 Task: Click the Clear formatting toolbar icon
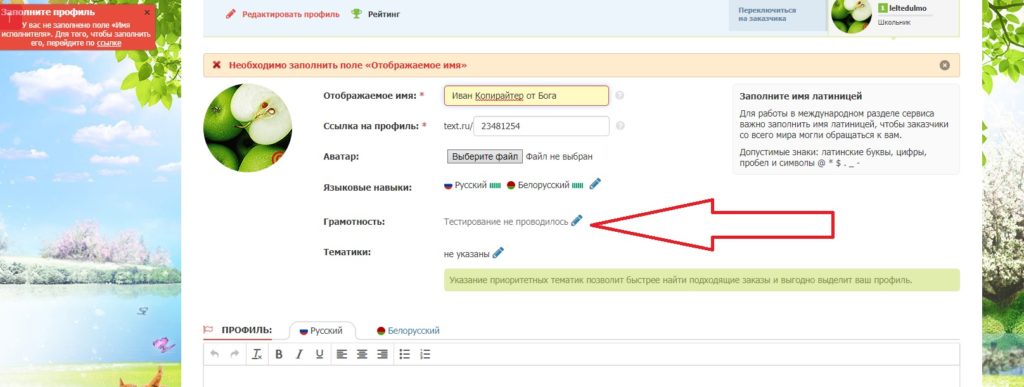257,354
